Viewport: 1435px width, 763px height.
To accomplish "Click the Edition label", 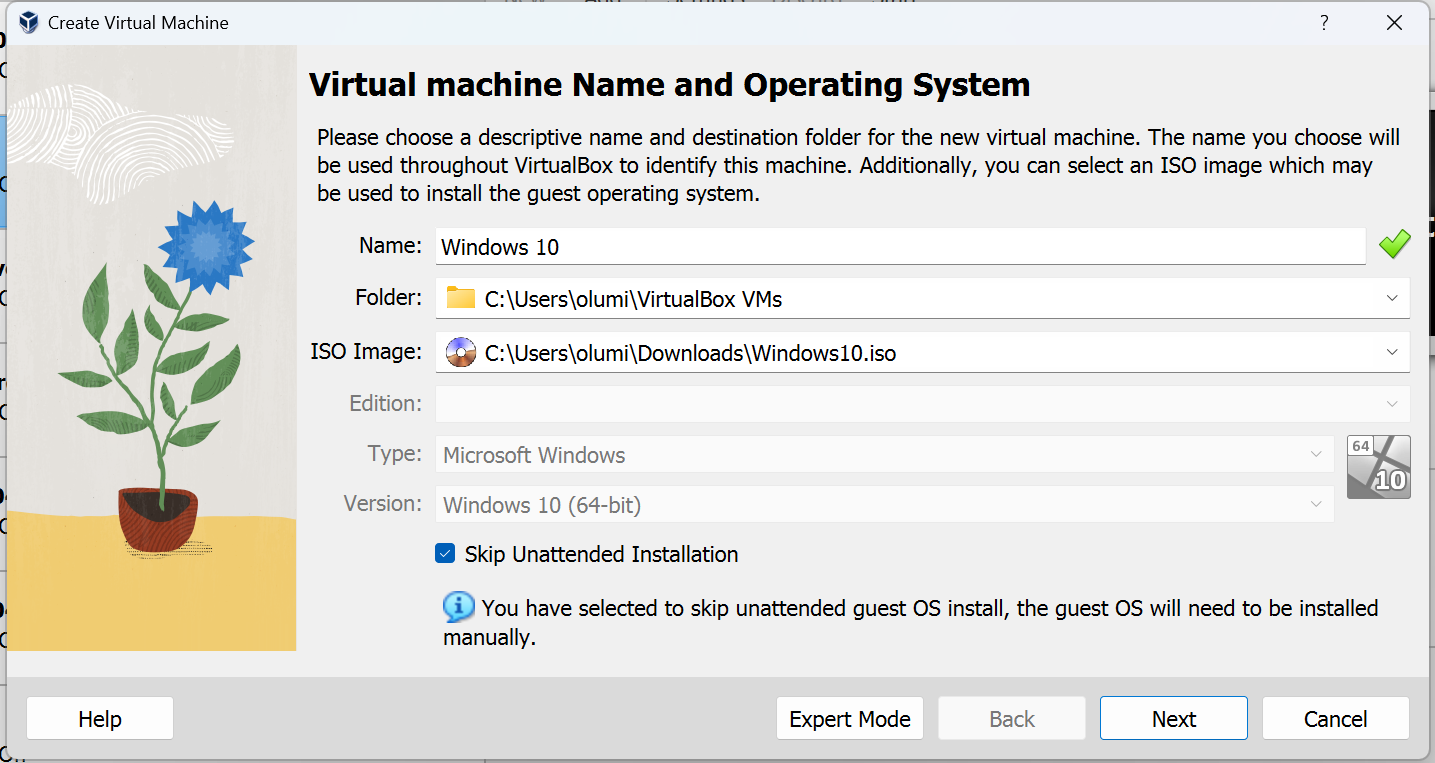I will click(x=386, y=403).
